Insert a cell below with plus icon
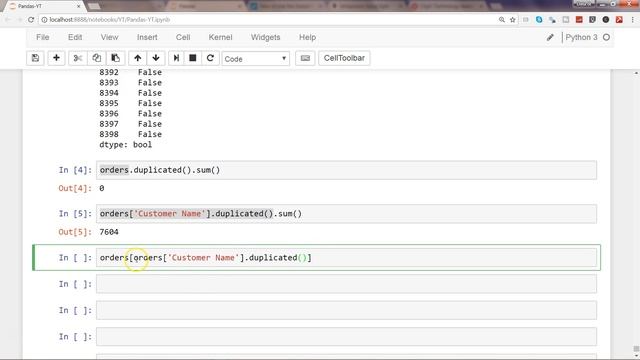Screen dimensions: 640x360 (56, 58)
